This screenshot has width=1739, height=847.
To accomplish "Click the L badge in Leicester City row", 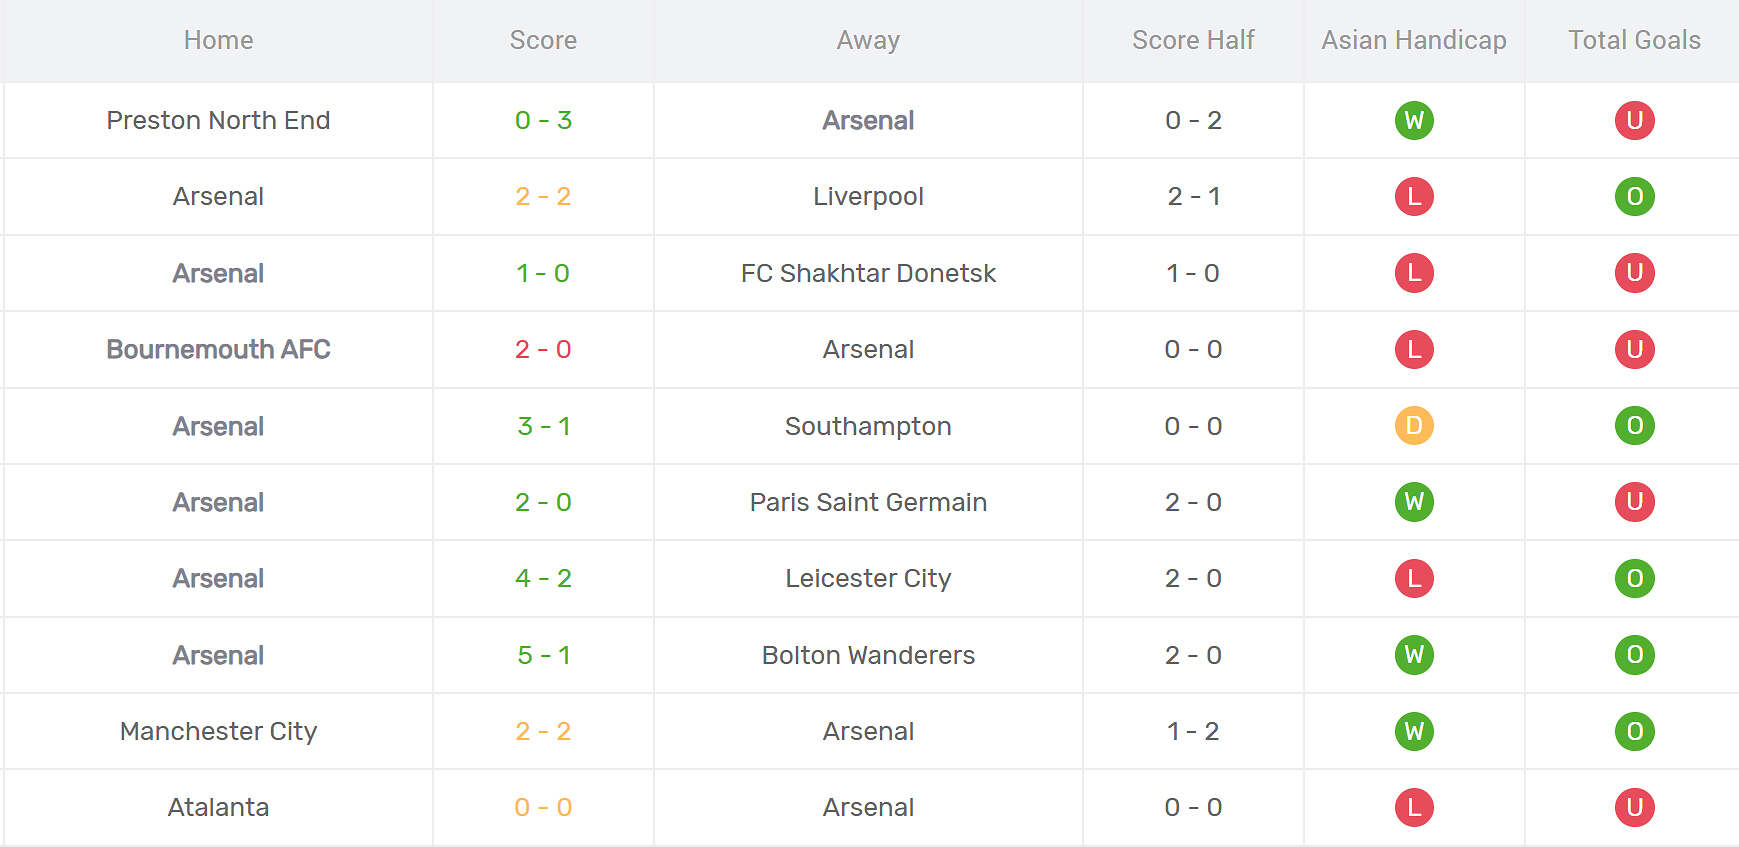I will [1414, 579].
